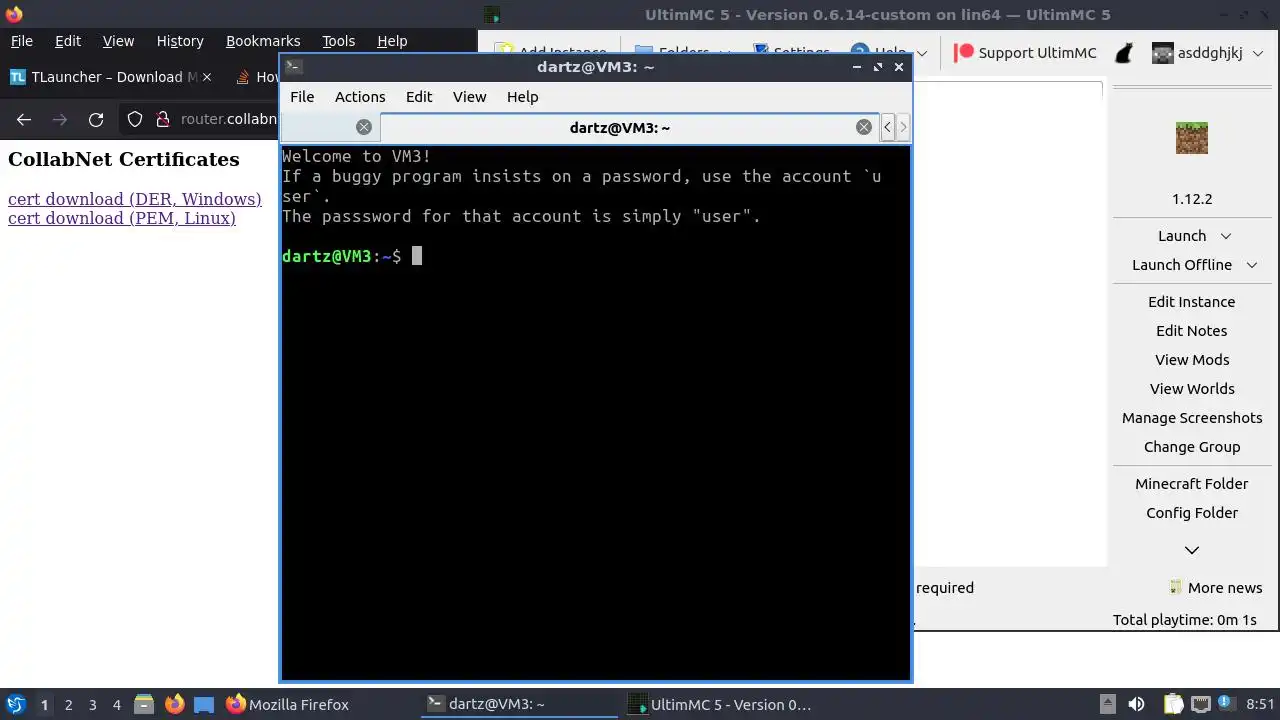Launch Firefox from taskbar quick-launch icon

(174, 705)
